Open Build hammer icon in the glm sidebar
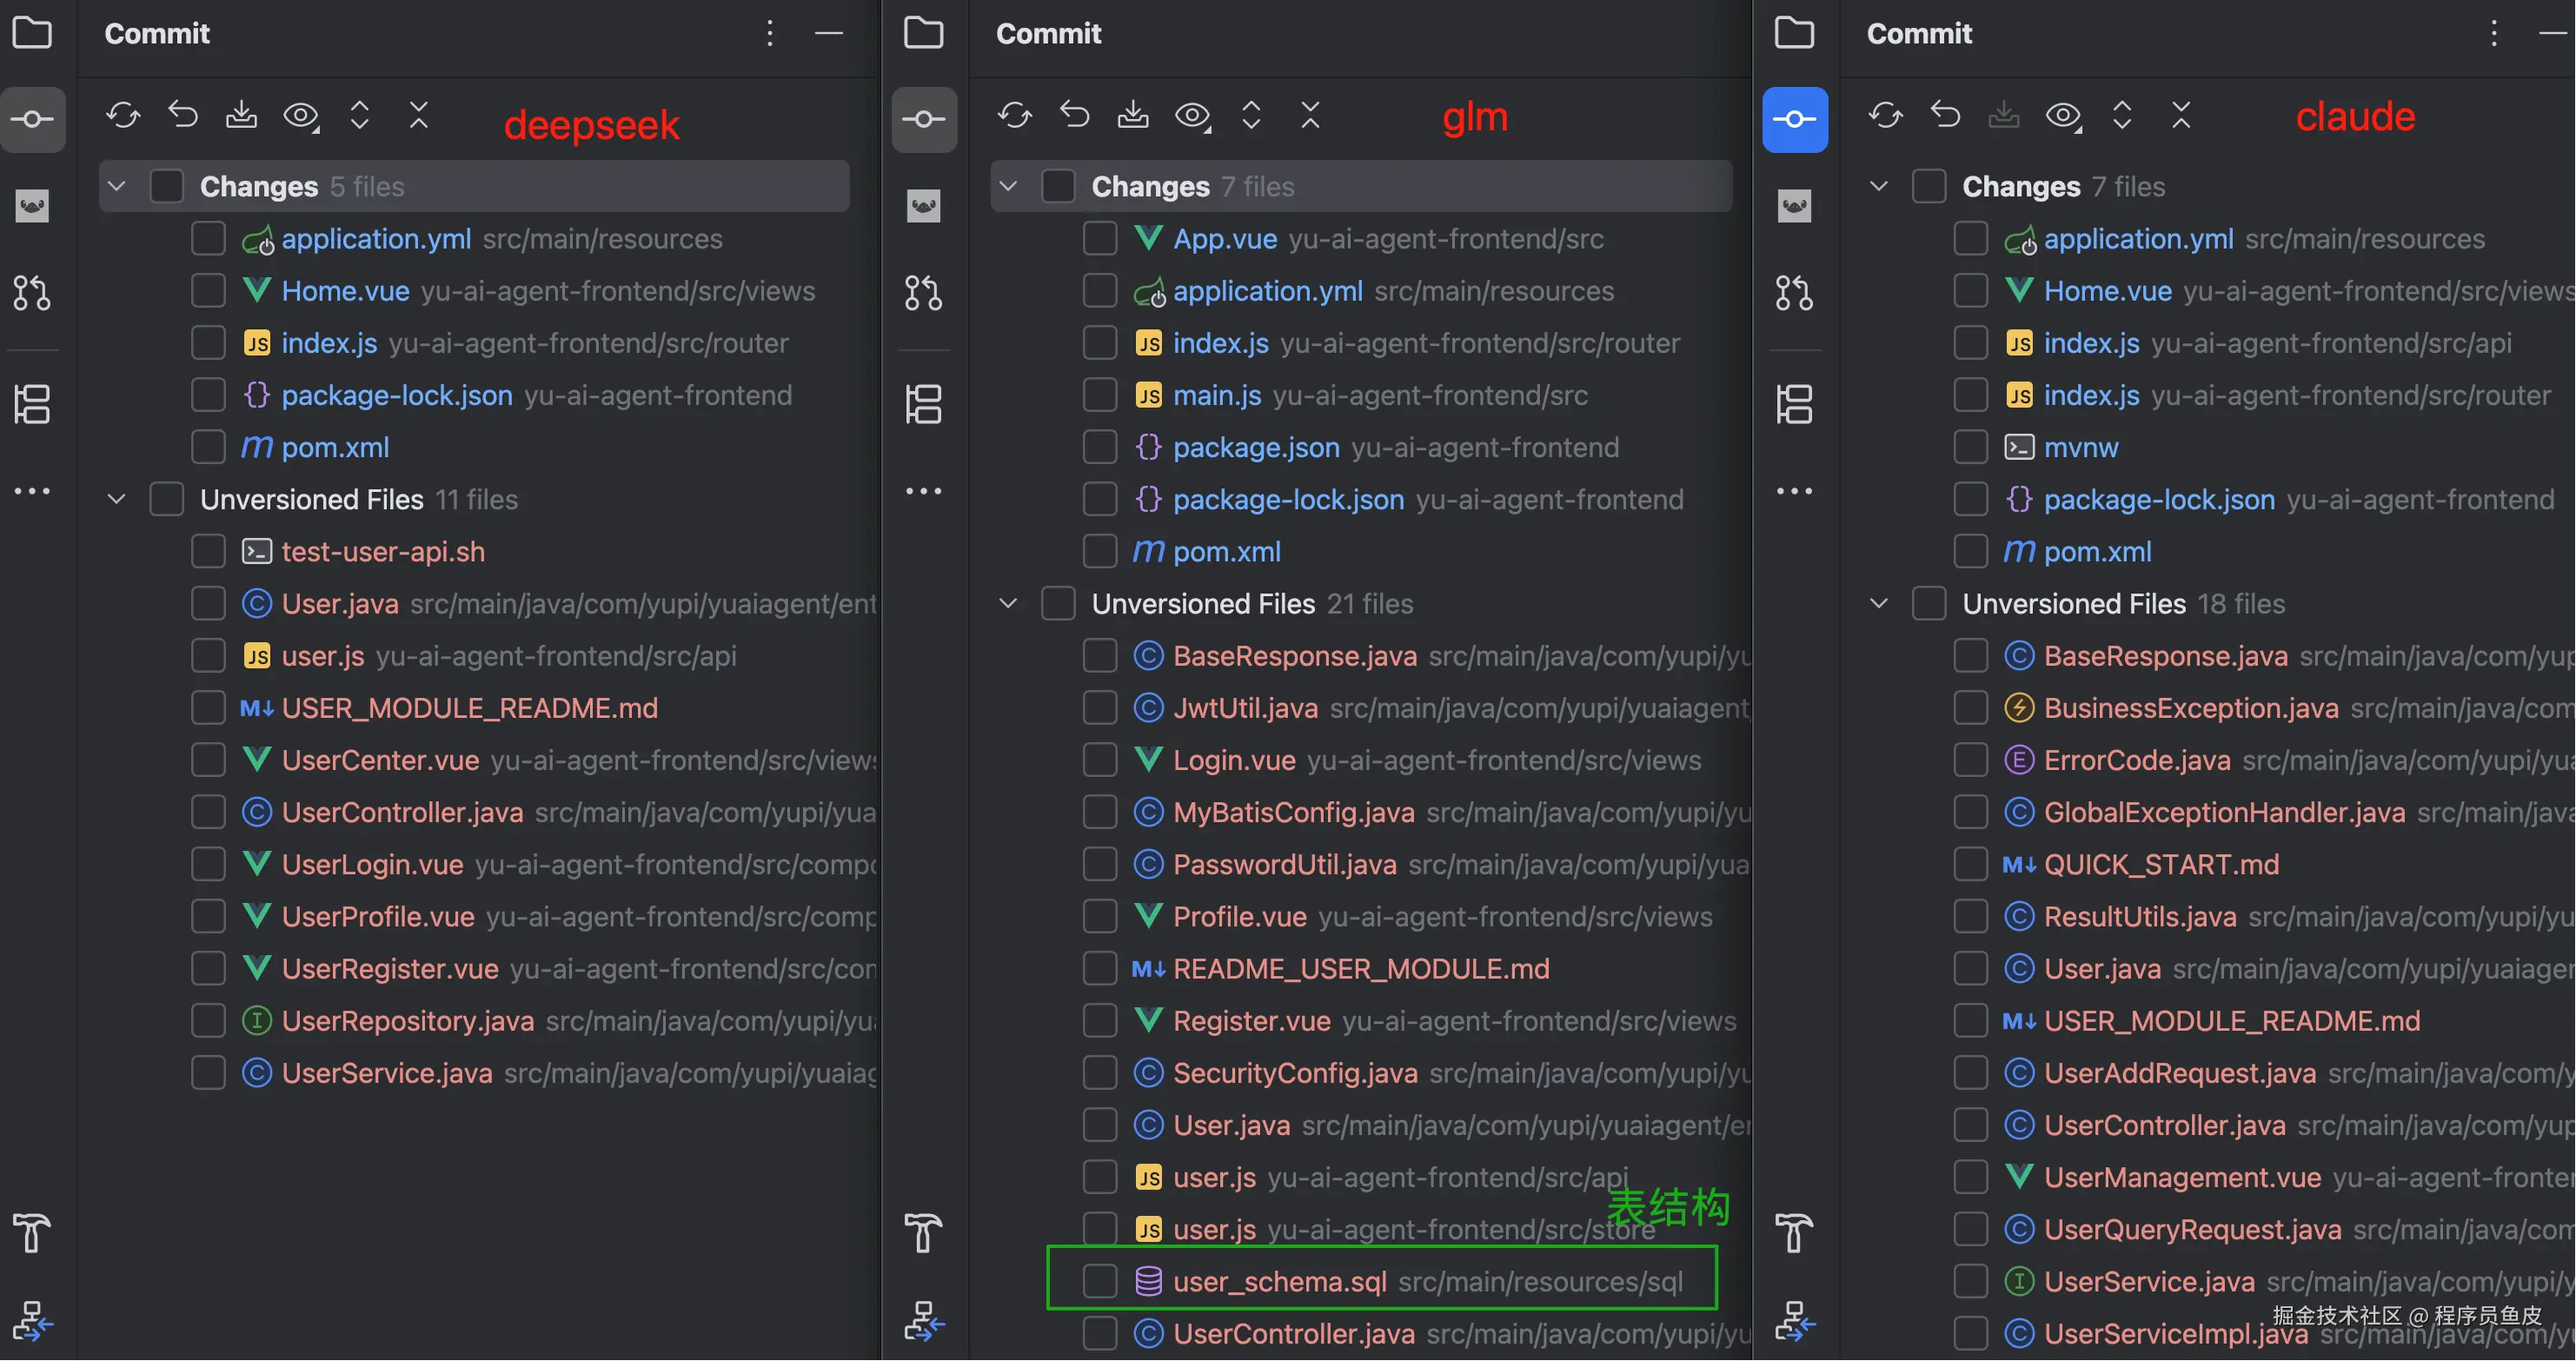The width and height of the screenshot is (2576, 1361). [923, 1233]
